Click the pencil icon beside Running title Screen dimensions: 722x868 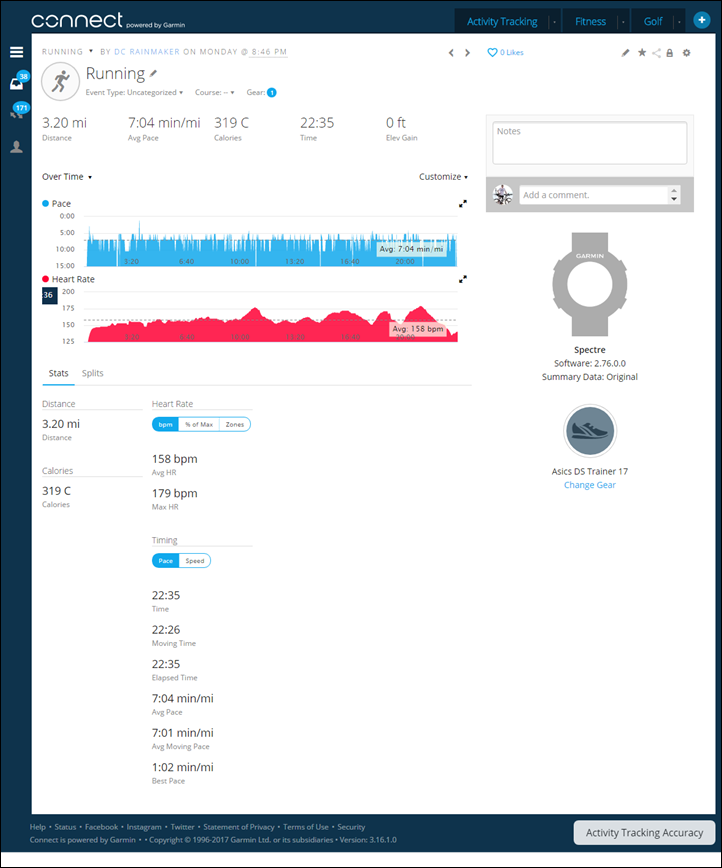click(154, 74)
